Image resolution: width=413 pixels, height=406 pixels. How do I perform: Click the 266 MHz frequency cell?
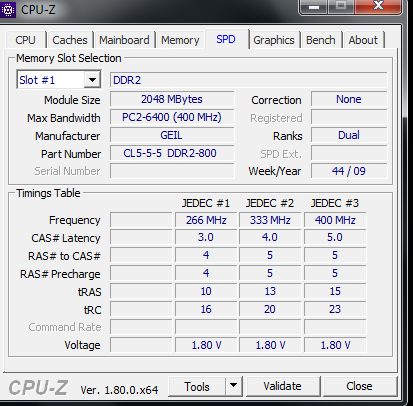[206, 220]
